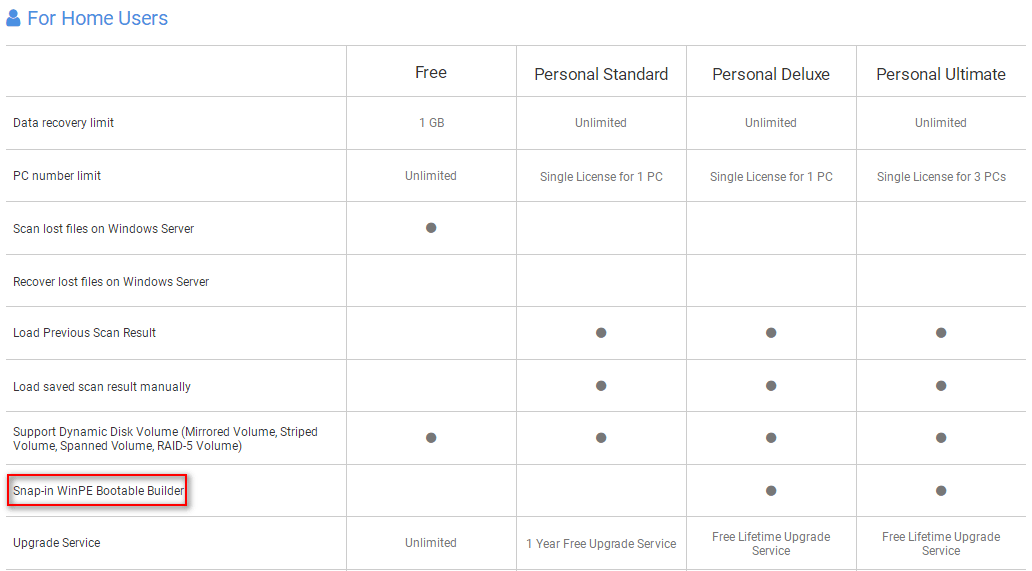Click Personal Ultimate dot for WinPE Bootable Builder
Image resolution: width=1032 pixels, height=571 pixels.
click(x=941, y=491)
